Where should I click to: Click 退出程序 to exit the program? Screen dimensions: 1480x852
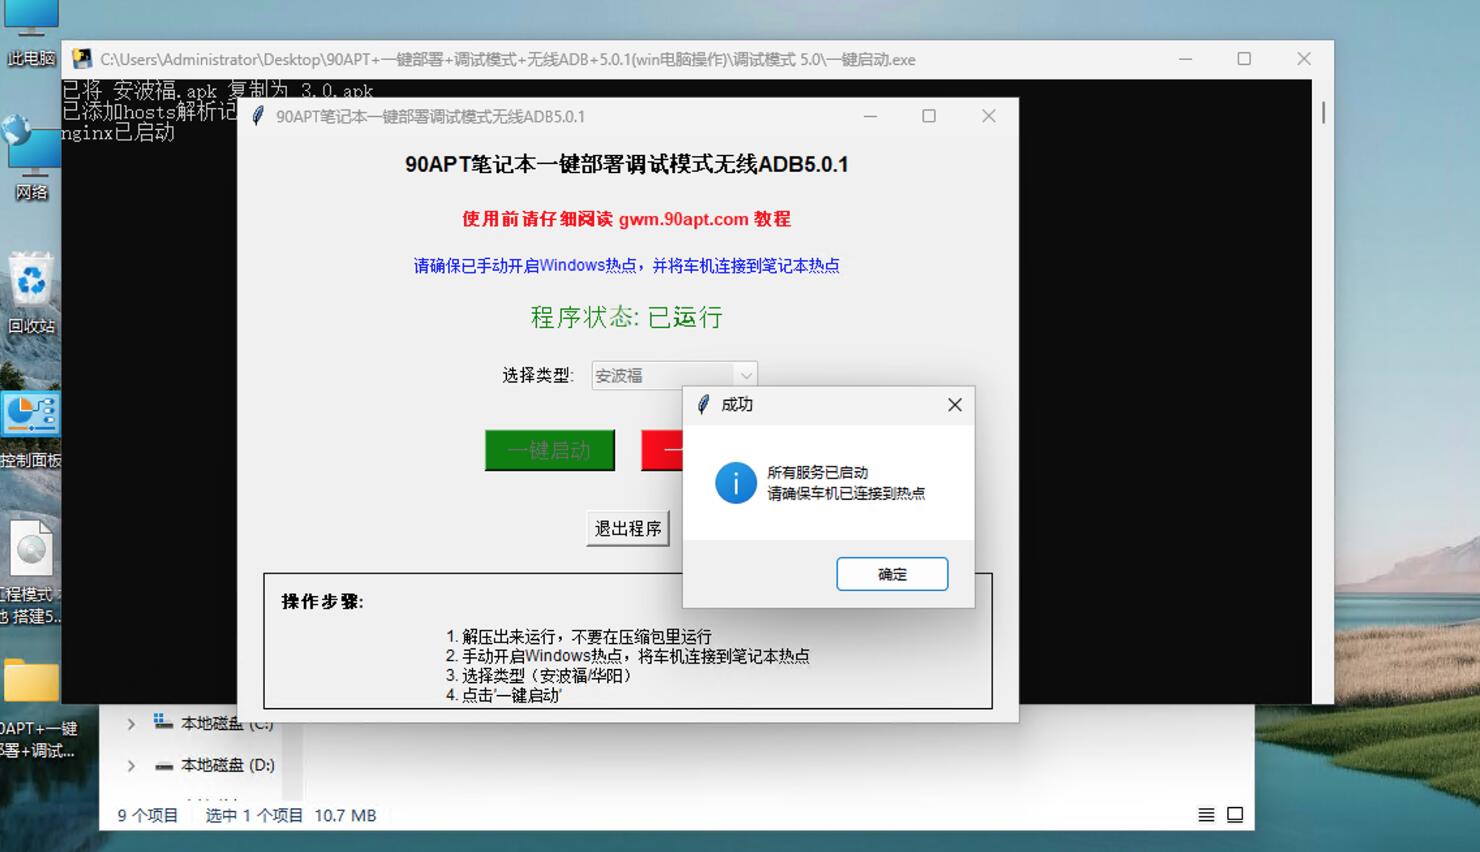627,528
